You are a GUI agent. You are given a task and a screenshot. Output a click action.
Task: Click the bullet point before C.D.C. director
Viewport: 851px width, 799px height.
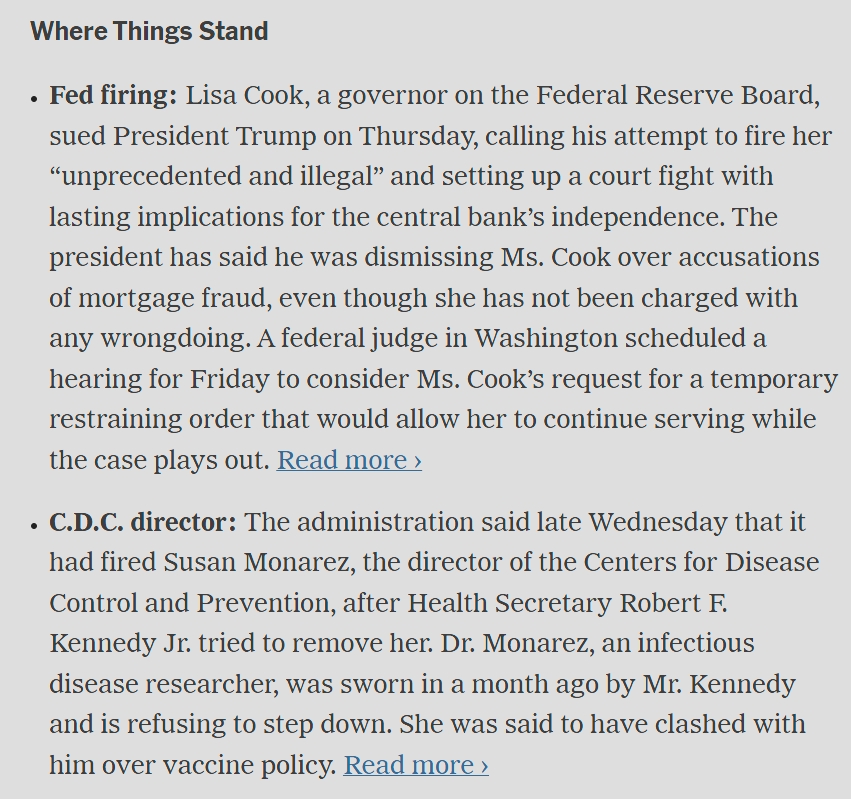click(x=35, y=524)
